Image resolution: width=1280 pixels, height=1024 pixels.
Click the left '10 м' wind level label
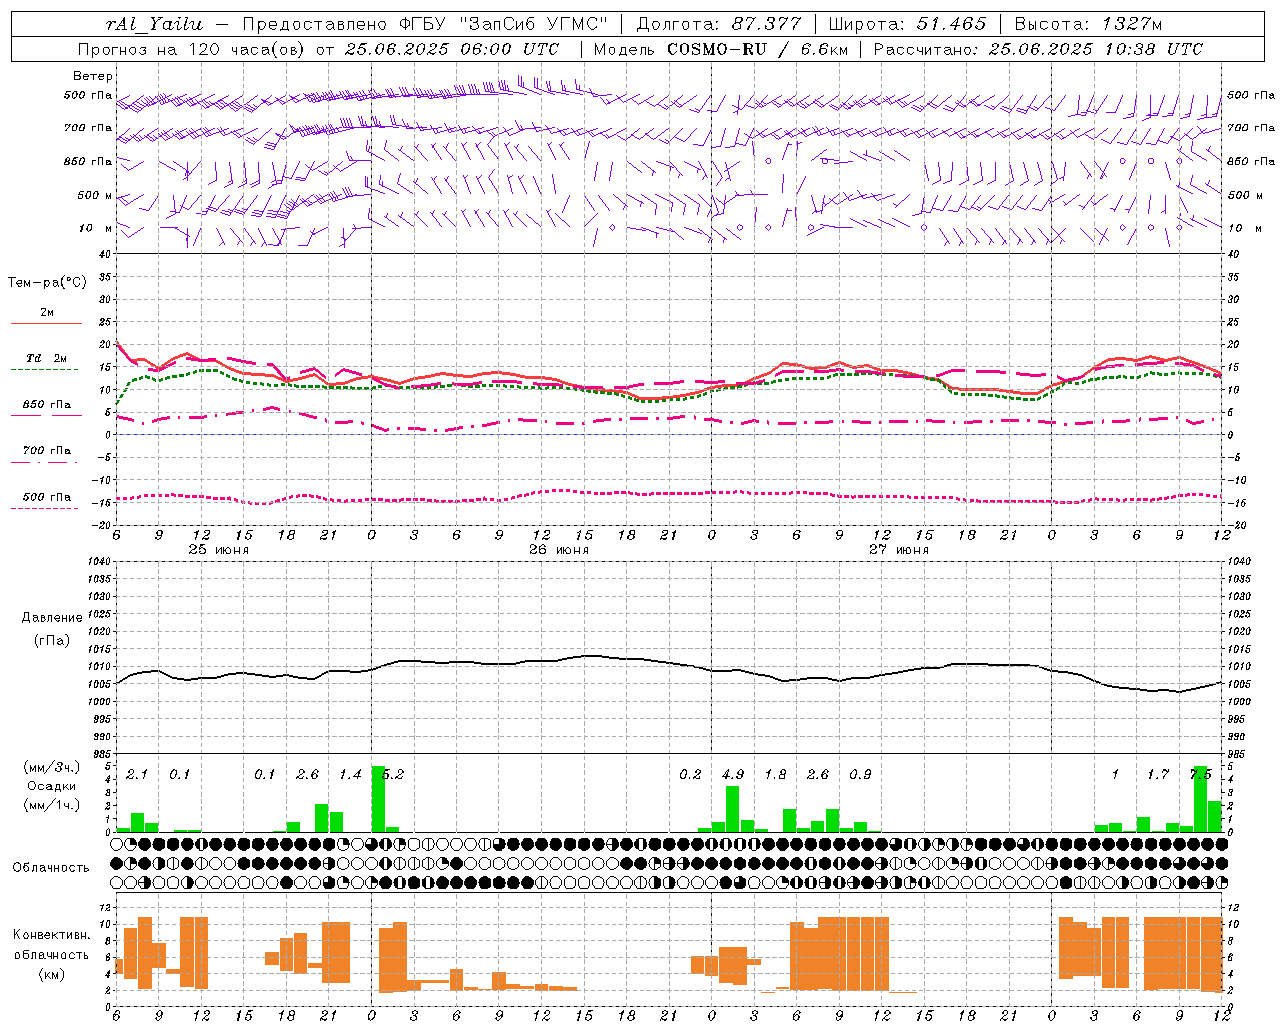[97, 228]
